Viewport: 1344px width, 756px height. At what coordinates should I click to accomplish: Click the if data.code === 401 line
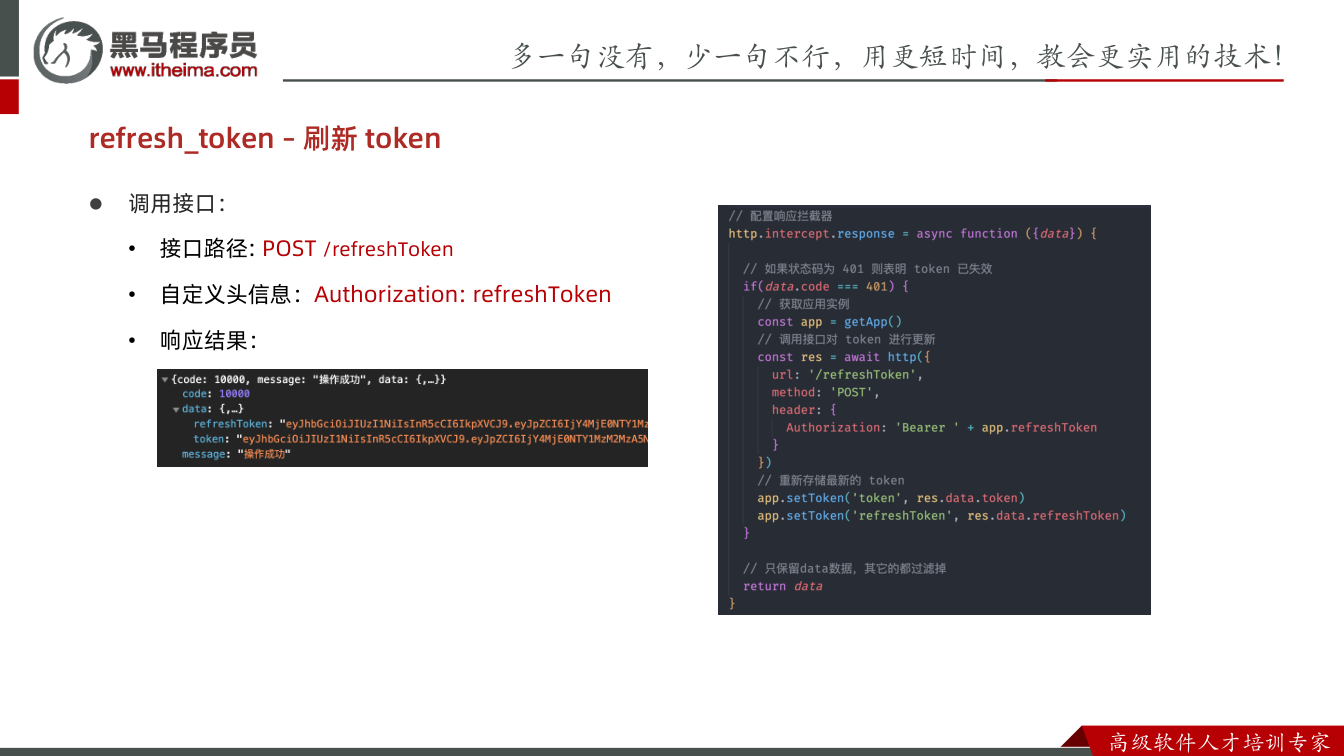(x=826, y=286)
